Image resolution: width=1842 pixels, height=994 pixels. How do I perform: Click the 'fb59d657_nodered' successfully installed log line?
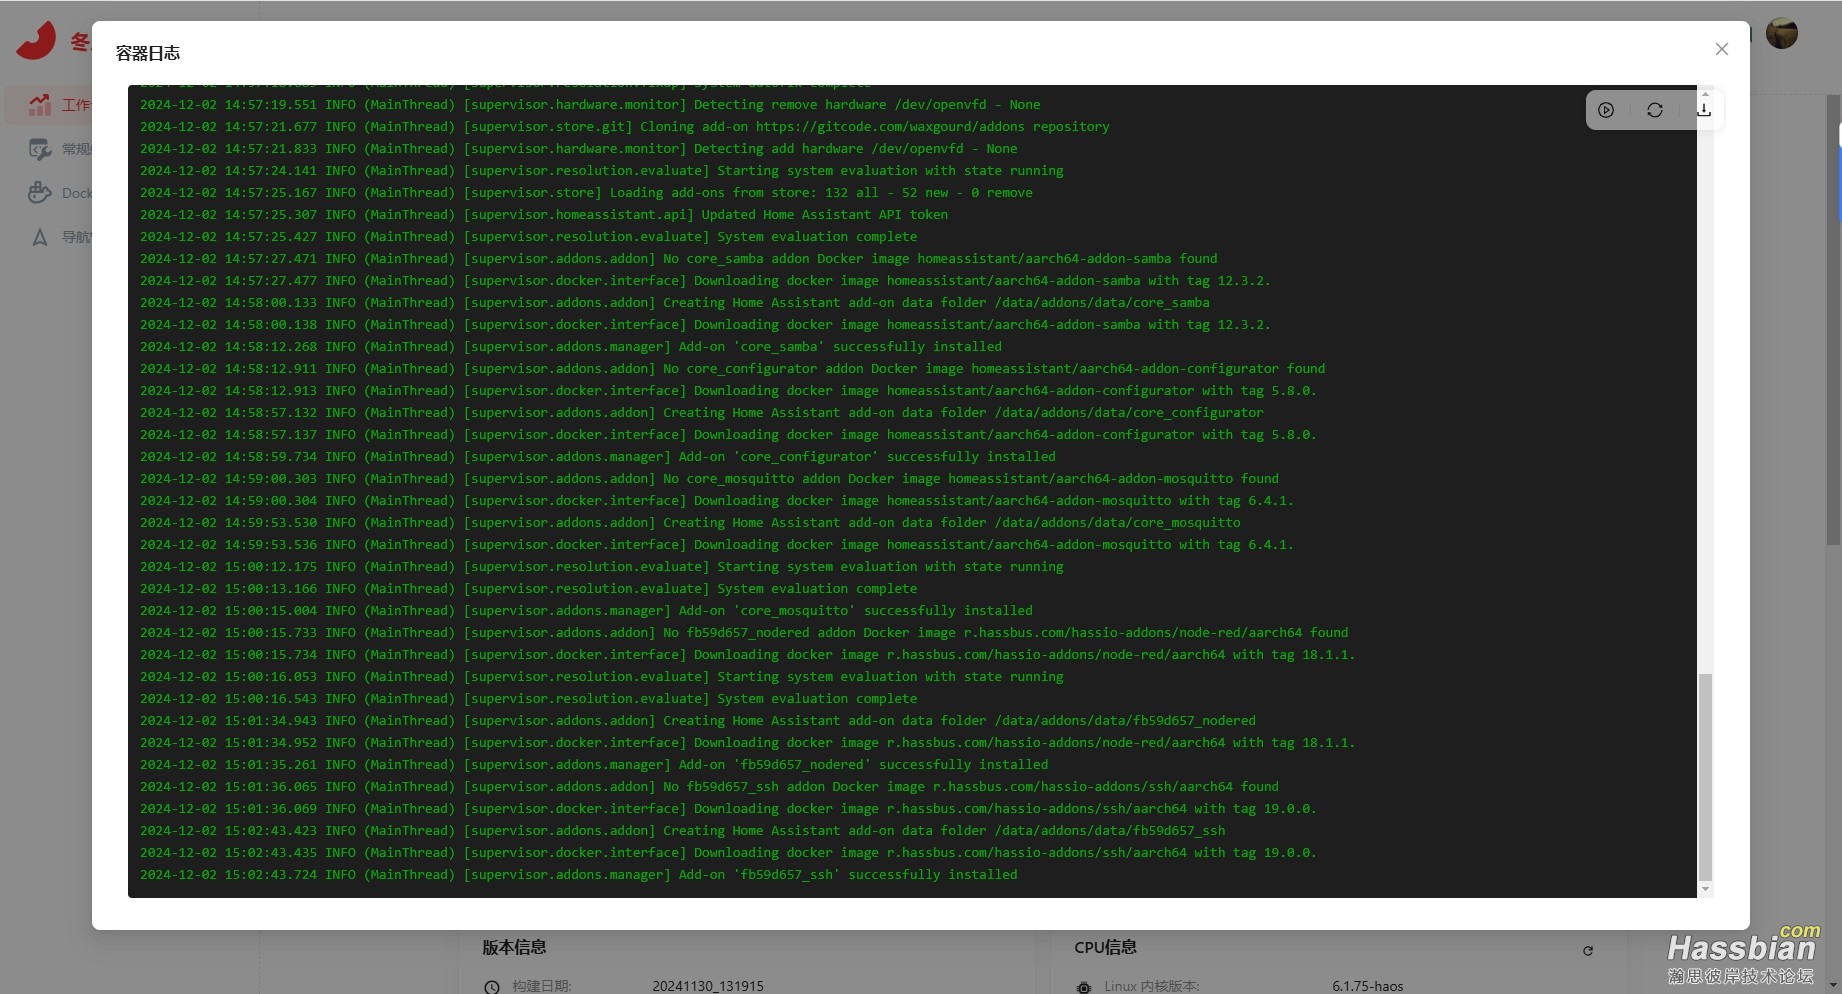[x=594, y=765]
